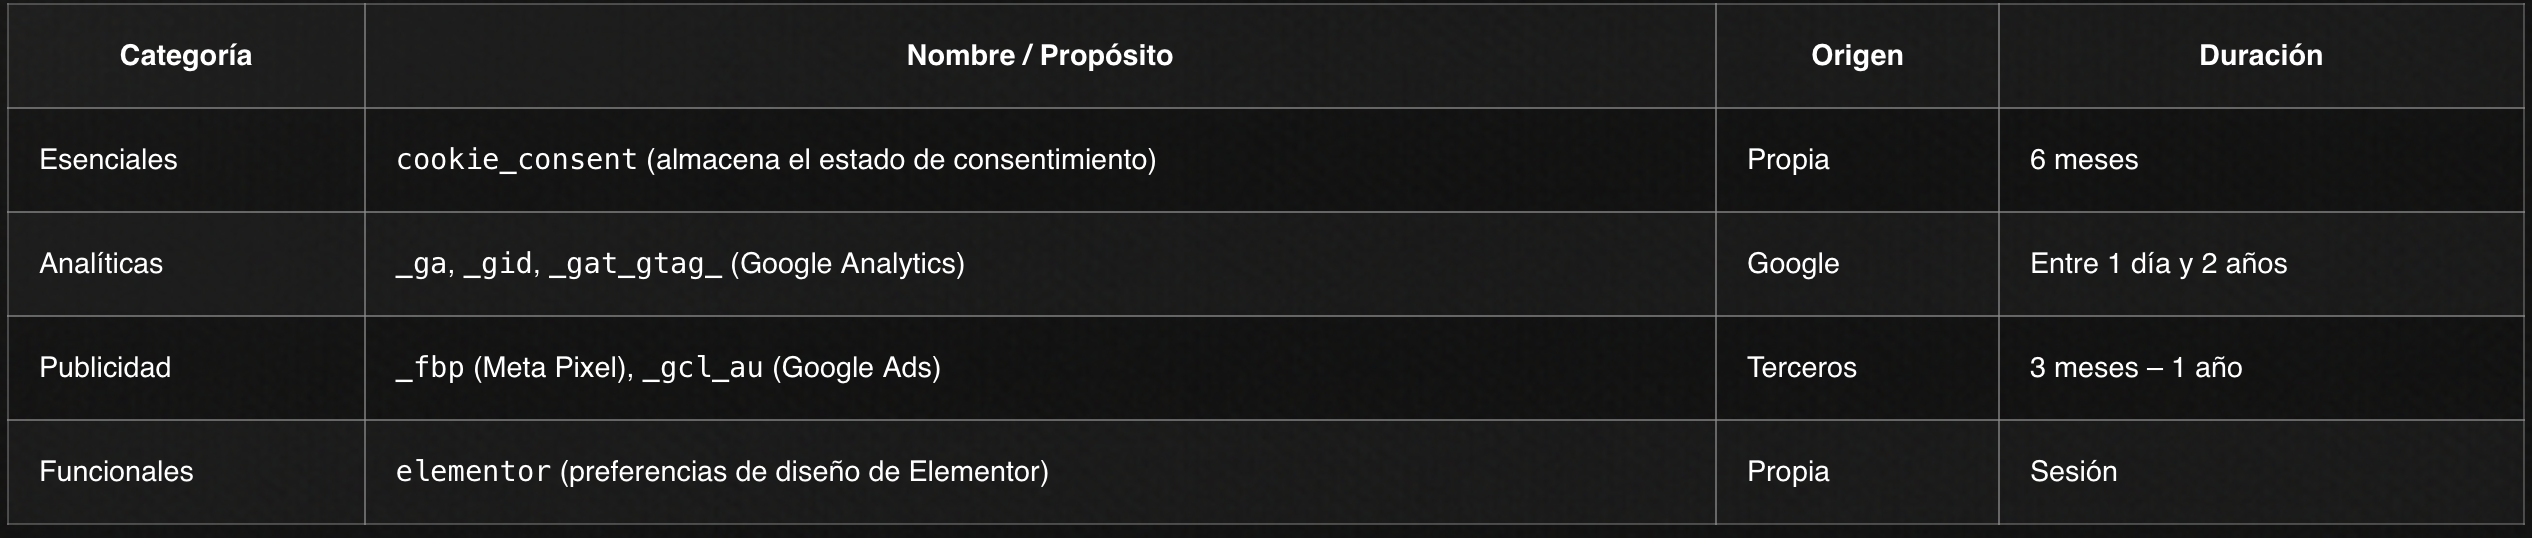Click the Duración column header
Viewport: 2532px width, 538px height.
point(2260,55)
